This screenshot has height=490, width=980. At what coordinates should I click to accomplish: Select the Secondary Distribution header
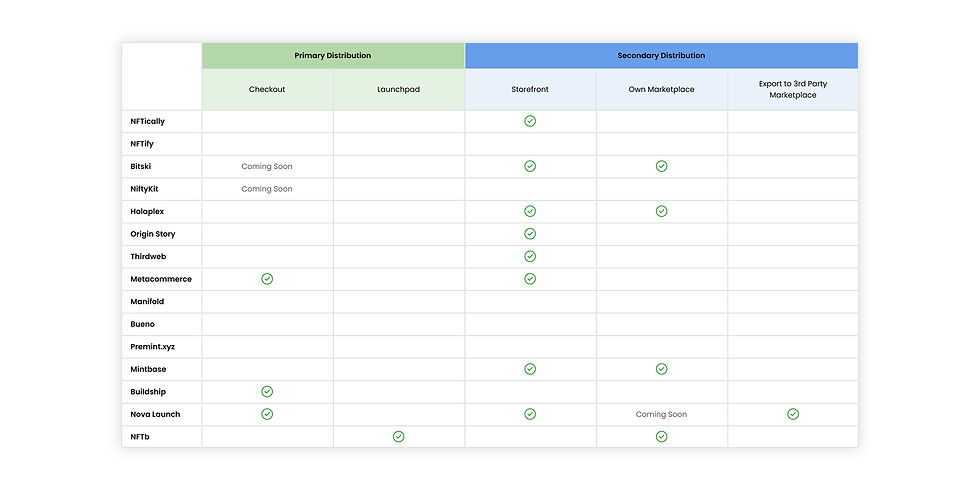click(x=661, y=56)
